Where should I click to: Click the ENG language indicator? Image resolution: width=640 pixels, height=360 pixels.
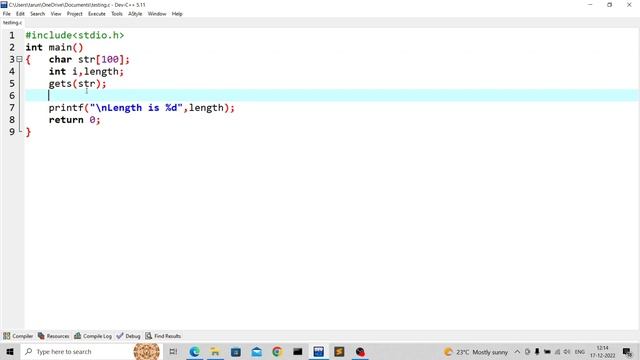[x=580, y=351]
